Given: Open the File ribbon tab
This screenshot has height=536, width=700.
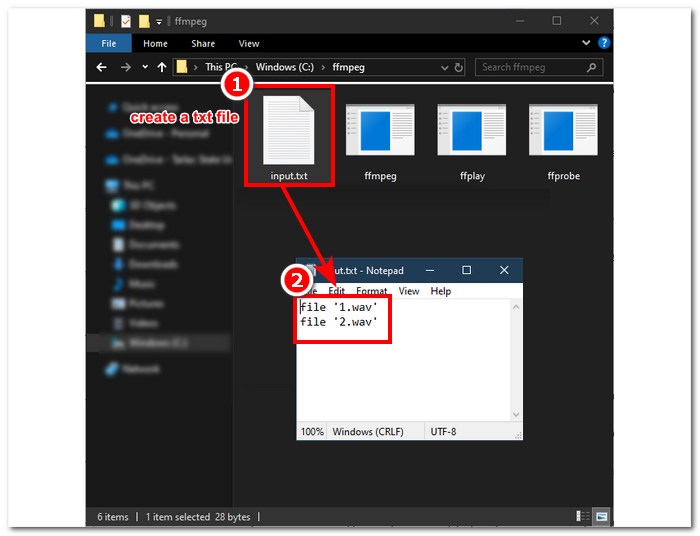Looking at the screenshot, I should 108,43.
